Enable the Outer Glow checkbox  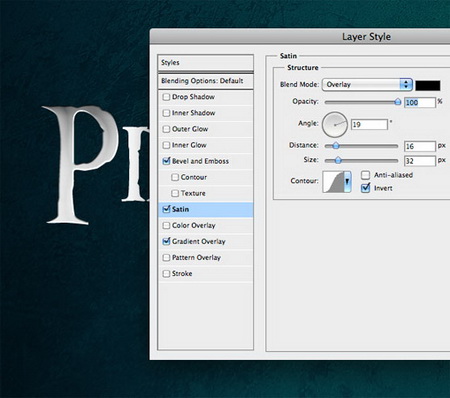tap(166, 129)
